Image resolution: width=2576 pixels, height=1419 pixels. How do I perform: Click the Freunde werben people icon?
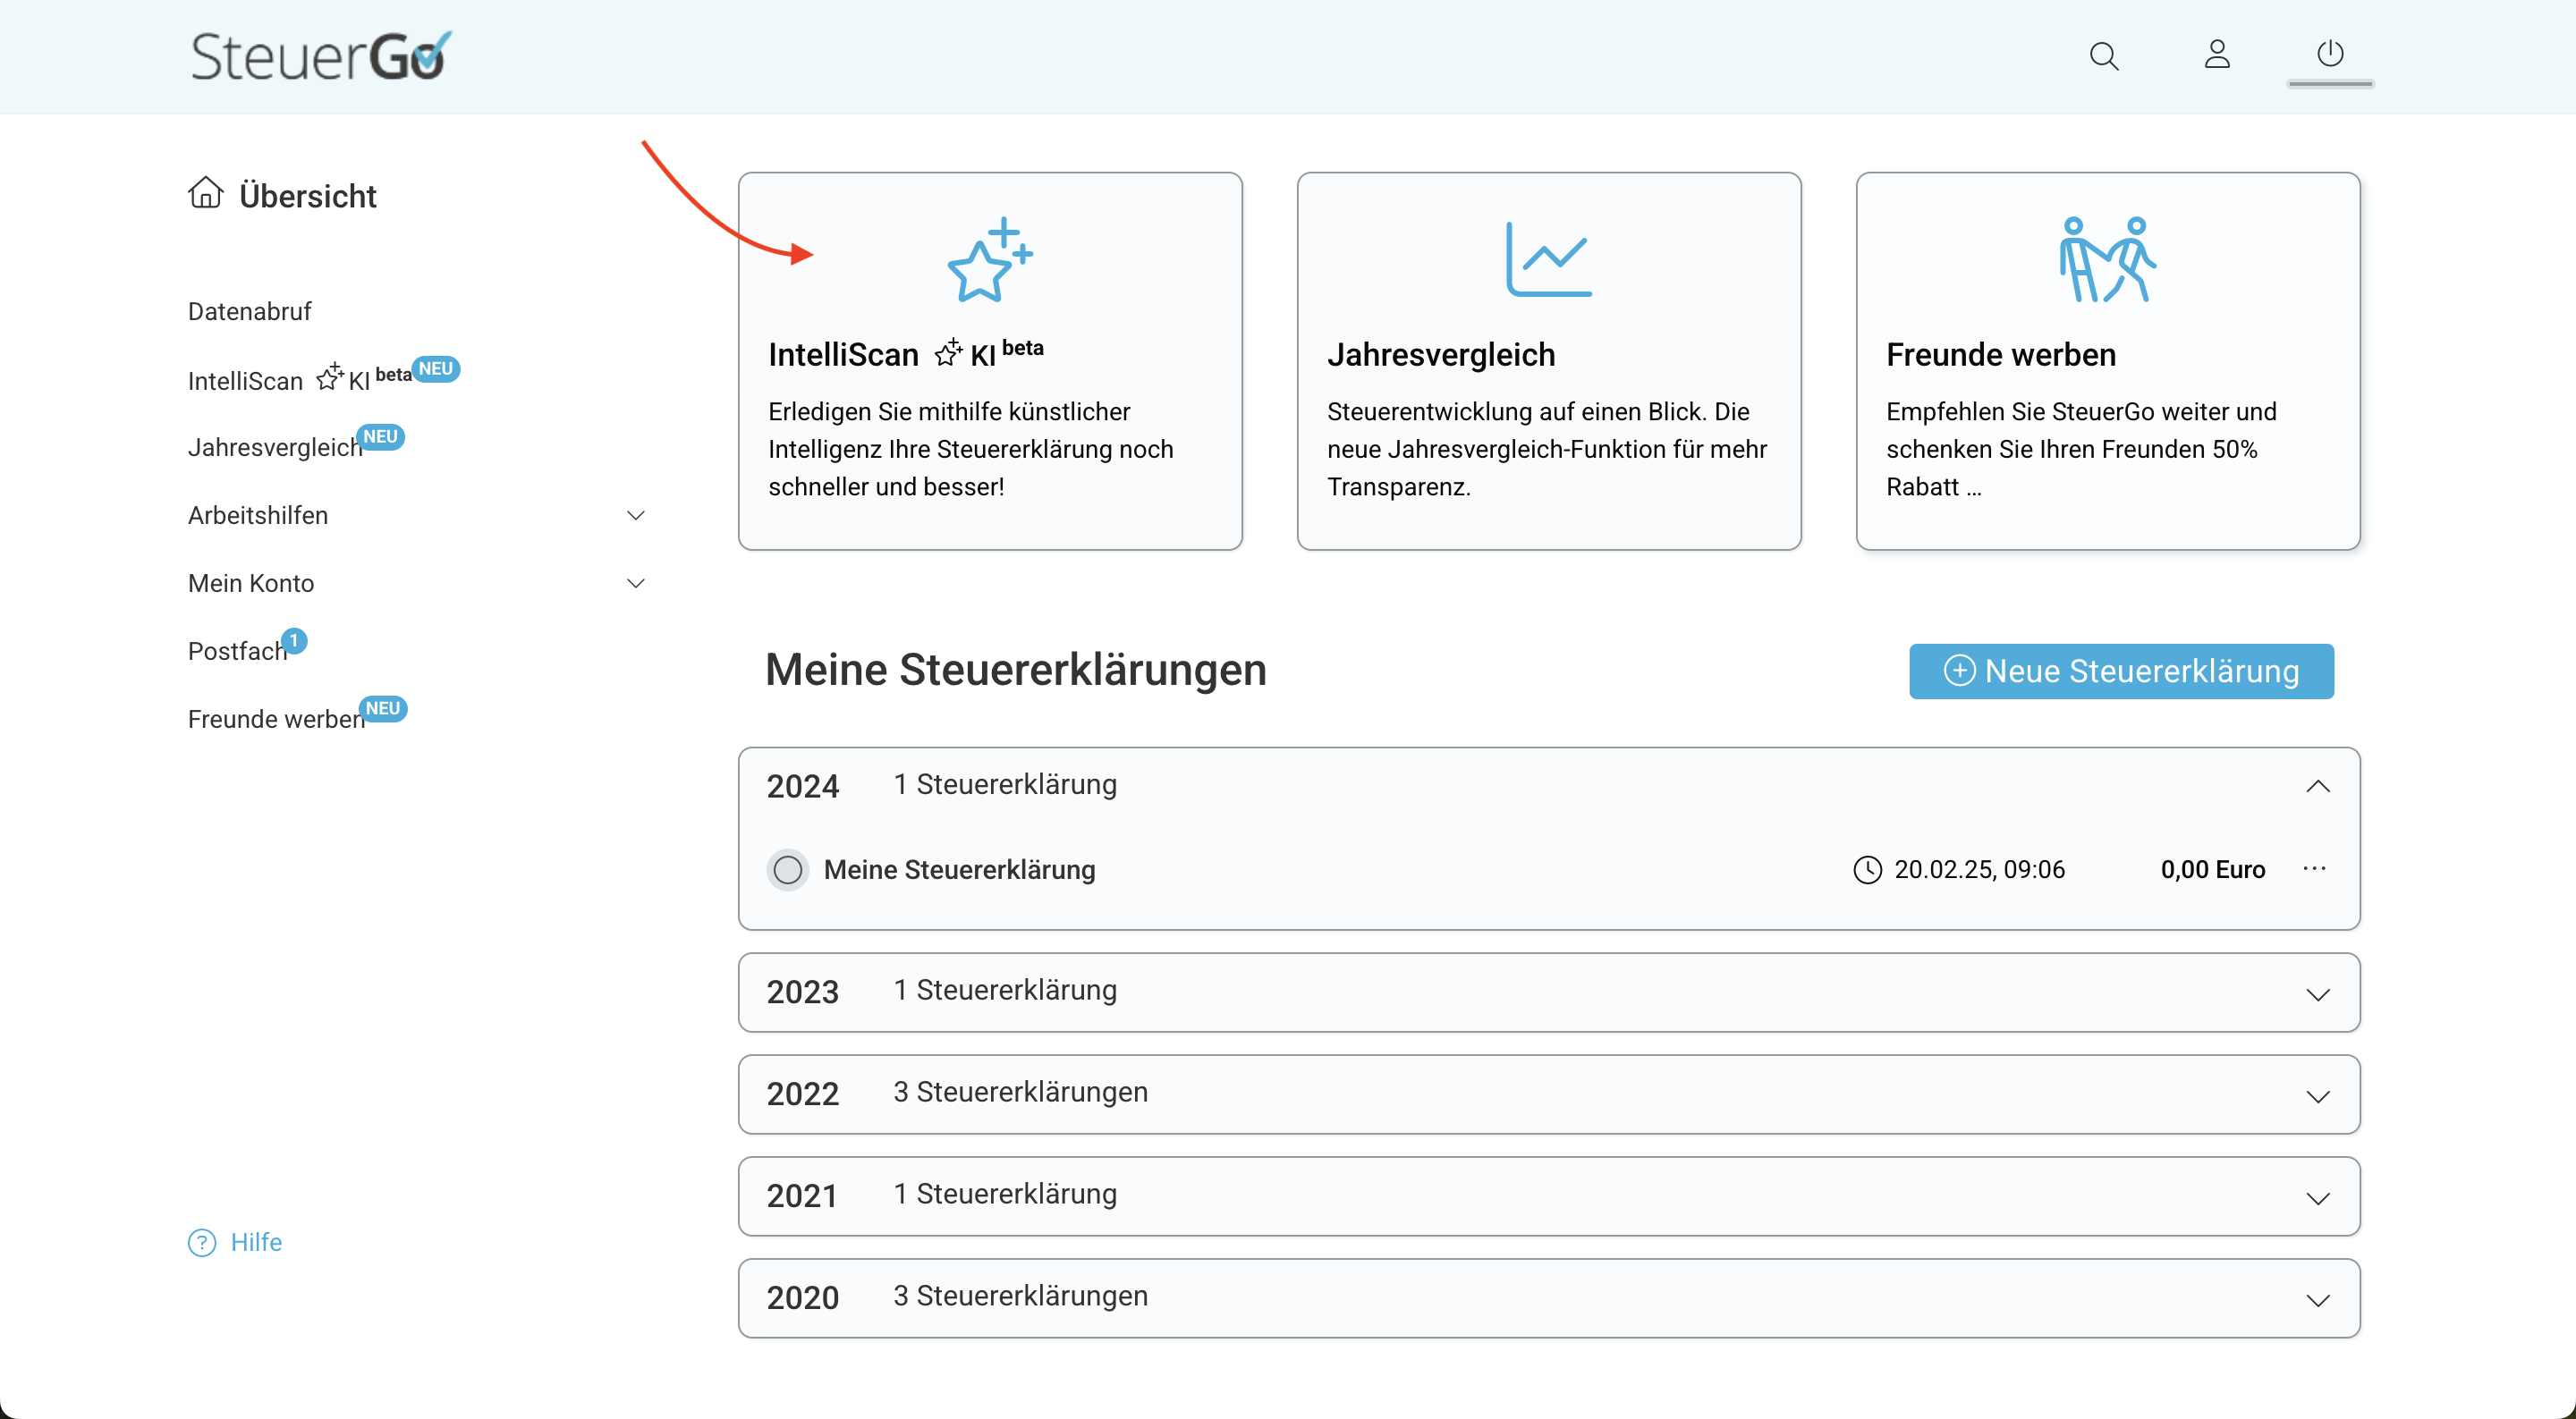(x=2106, y=258)
